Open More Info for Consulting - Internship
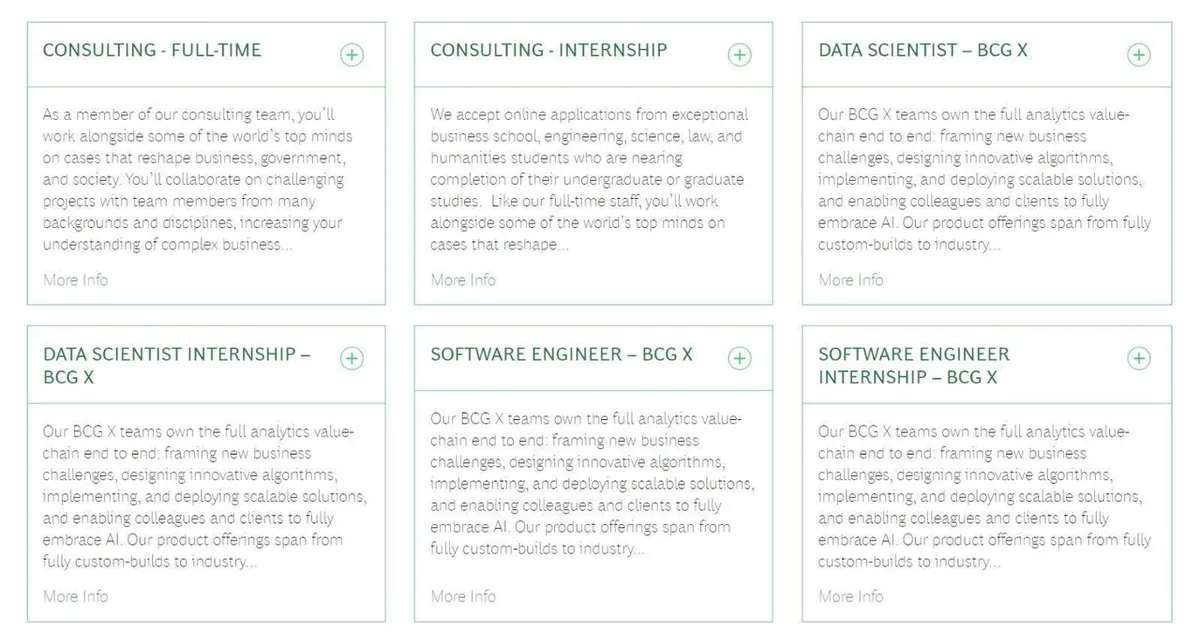The height and width of the screenshot is (633, 1200). (x=463, y=280)
